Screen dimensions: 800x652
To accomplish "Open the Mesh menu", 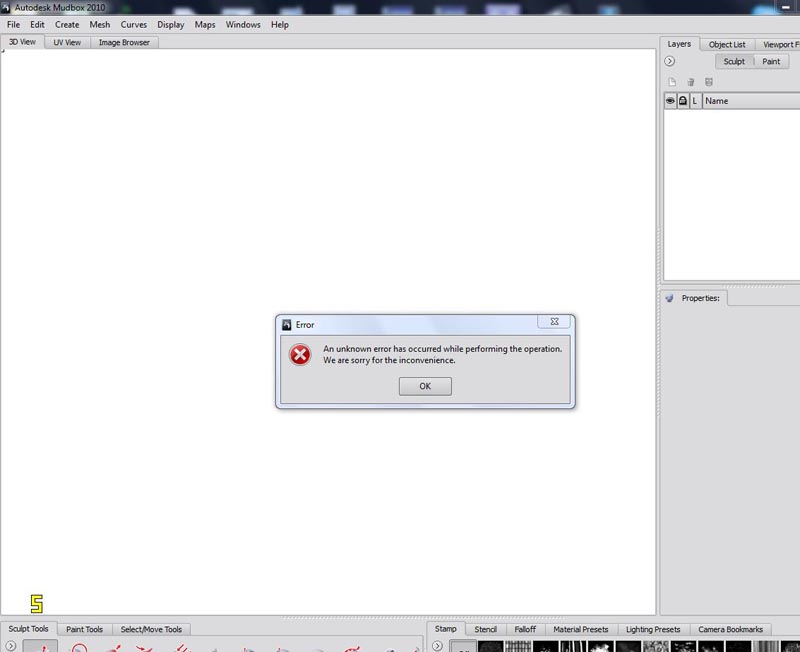I will (x=99, y=24).
